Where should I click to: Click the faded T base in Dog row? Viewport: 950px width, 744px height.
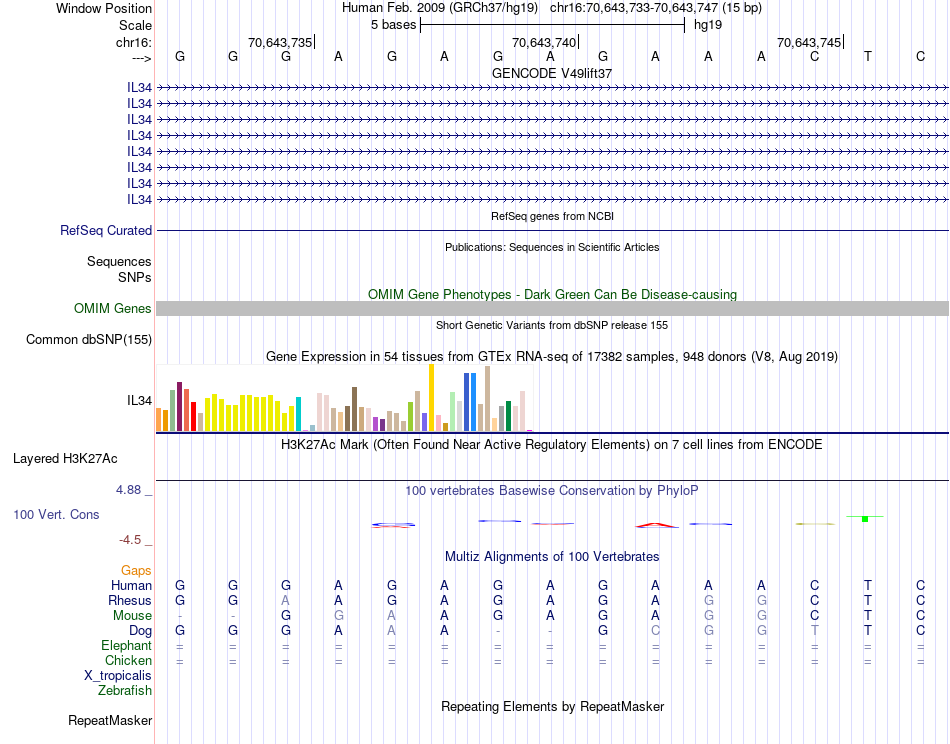pyautogui.click(x=814, y=631)
